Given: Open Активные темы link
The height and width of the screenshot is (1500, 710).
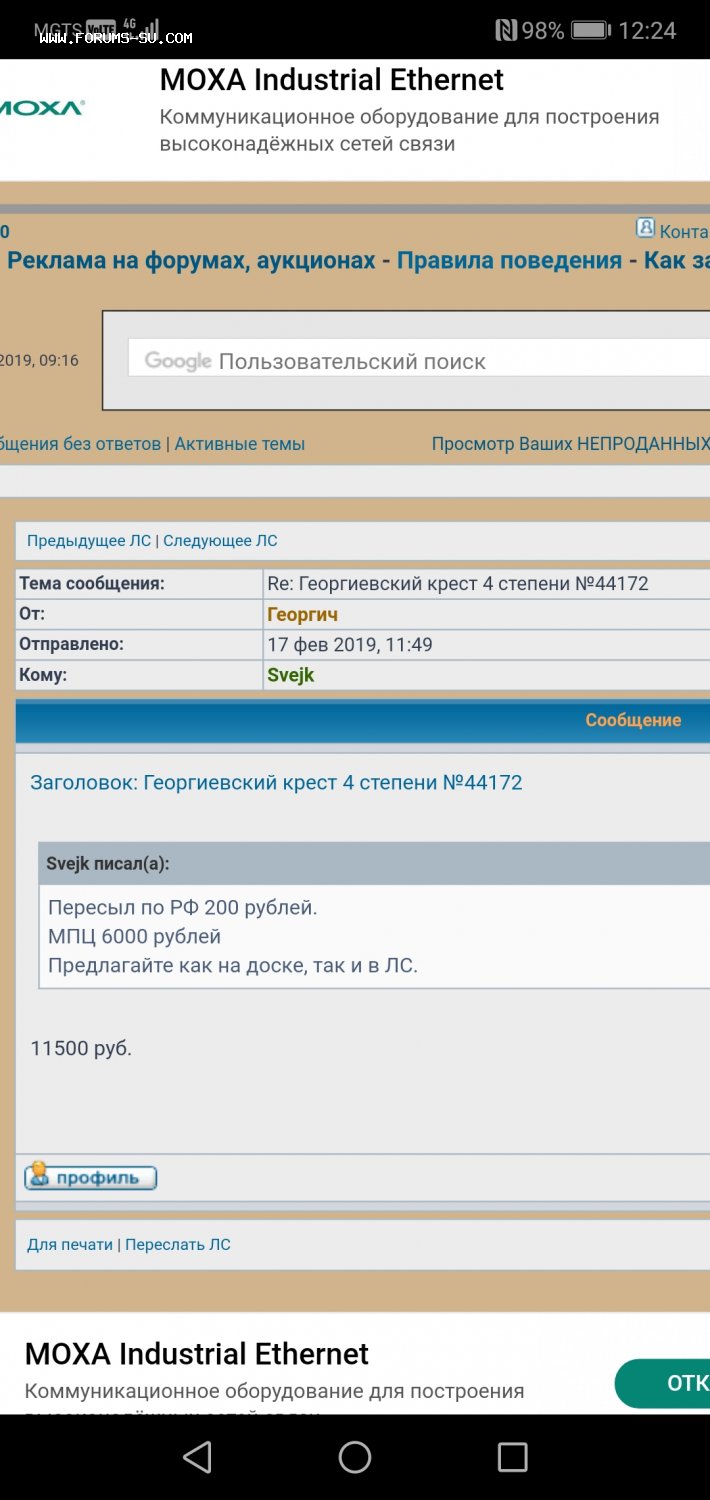Looking at the screenshot, I should (240, 444).
